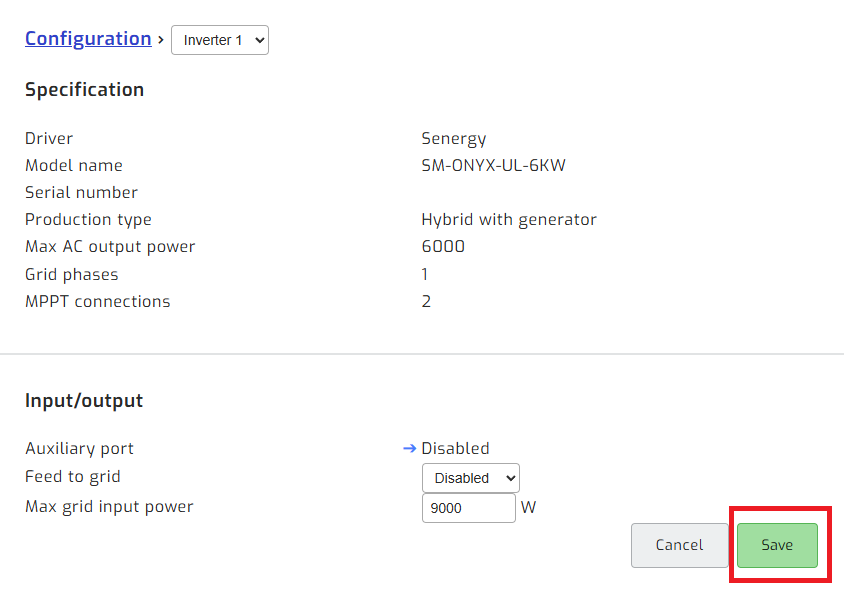The height and width of the screenshot is (602, 844).
Task: Open the Feed to grid dropdown
Action: [470, 477]
